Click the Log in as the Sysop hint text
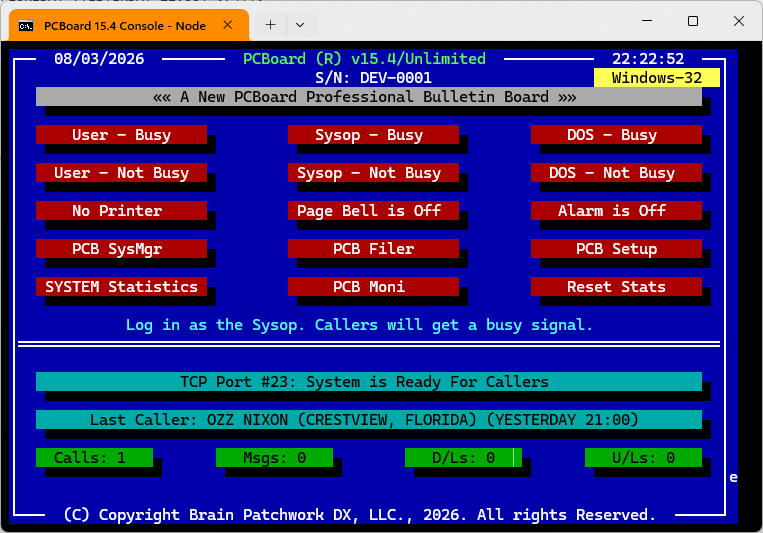This screenshot has height=533, width=763. [x=360, y=325]
